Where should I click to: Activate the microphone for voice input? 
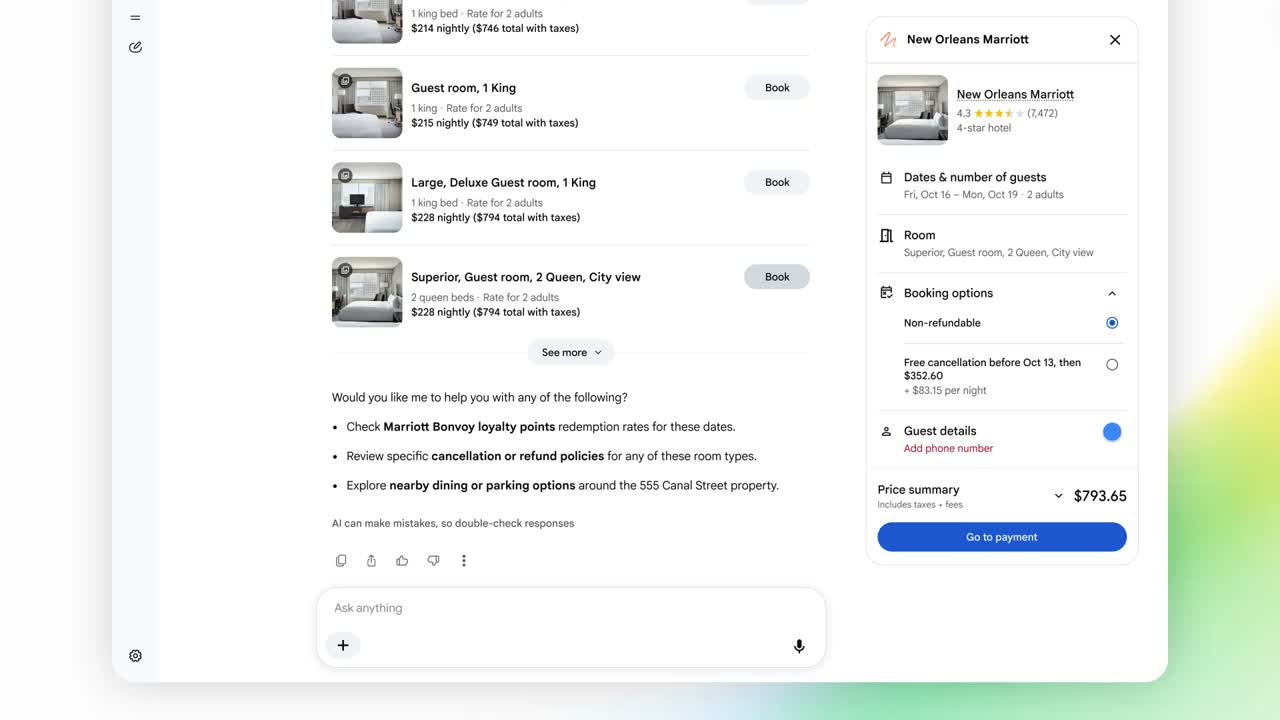pos(799,646)
